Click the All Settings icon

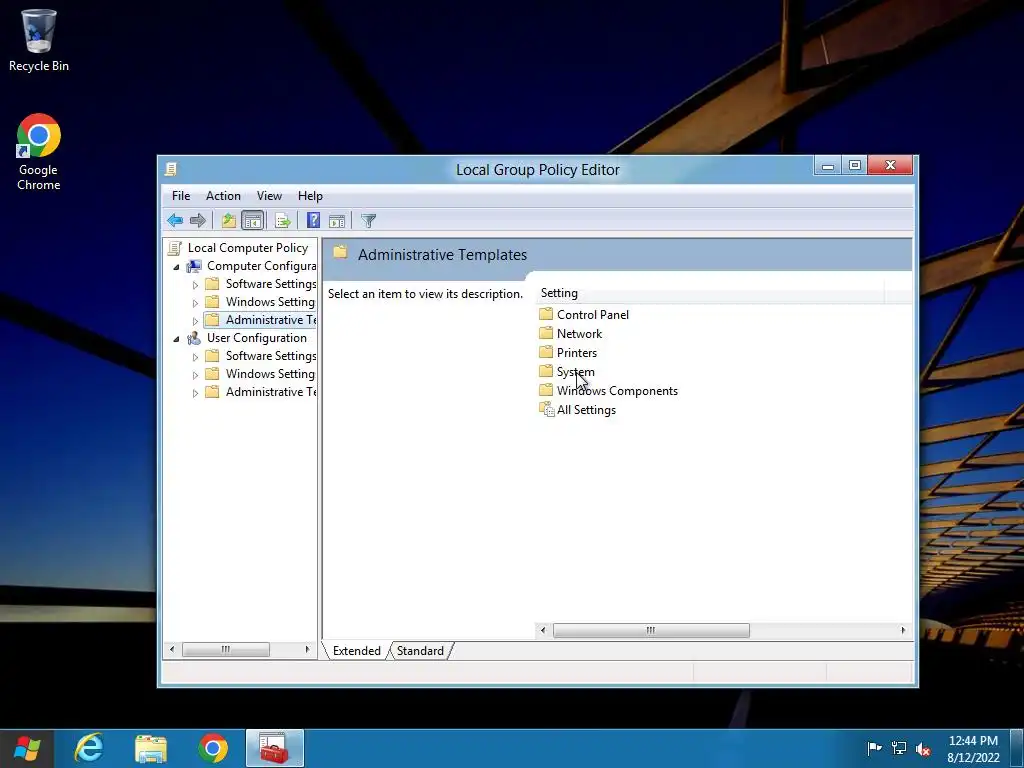pos(547,409)
